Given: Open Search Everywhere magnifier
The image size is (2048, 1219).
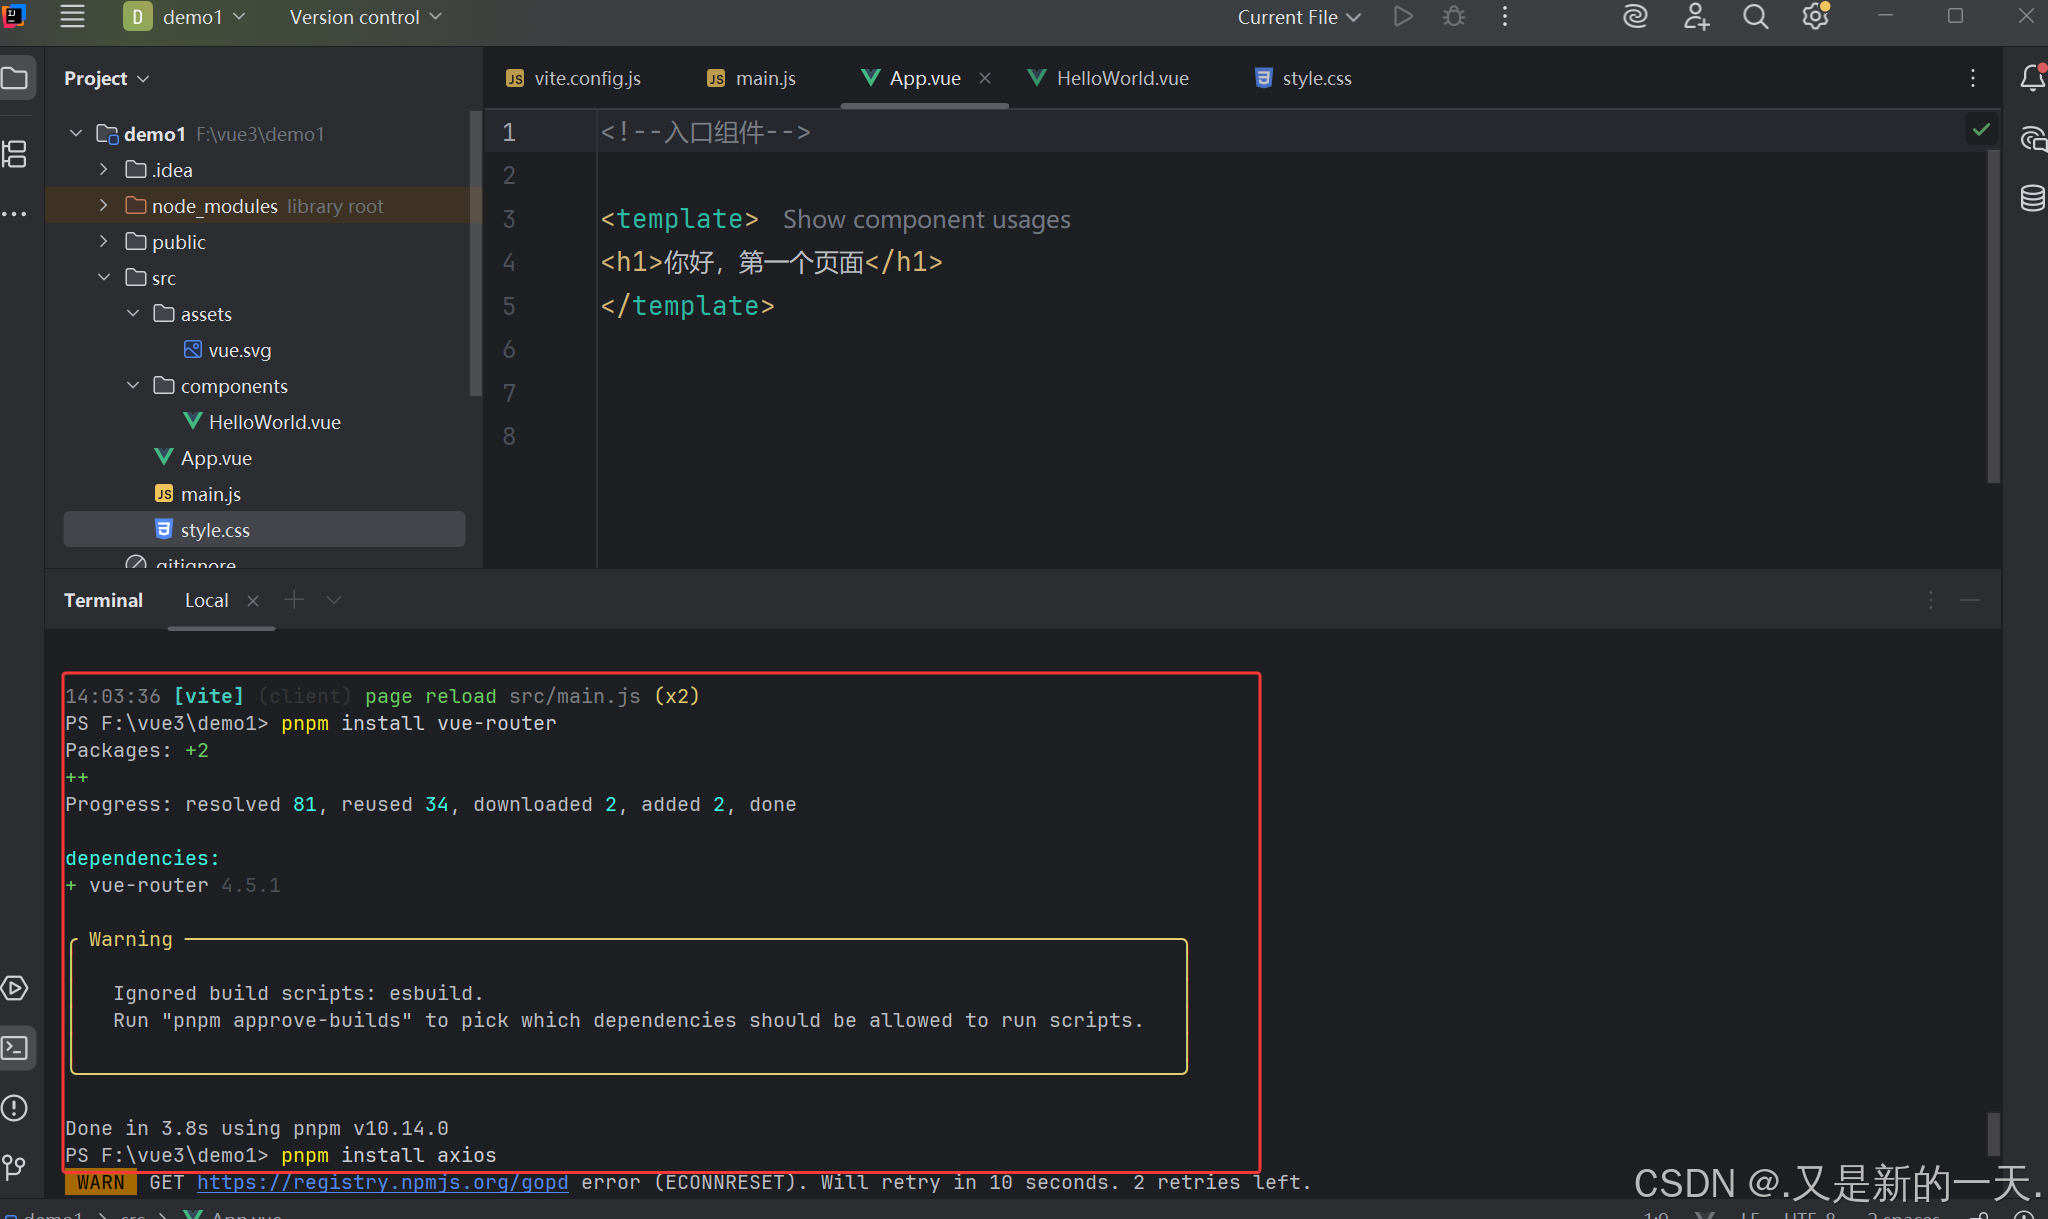Looking at the screenshot, I should tap(1756, 17).
